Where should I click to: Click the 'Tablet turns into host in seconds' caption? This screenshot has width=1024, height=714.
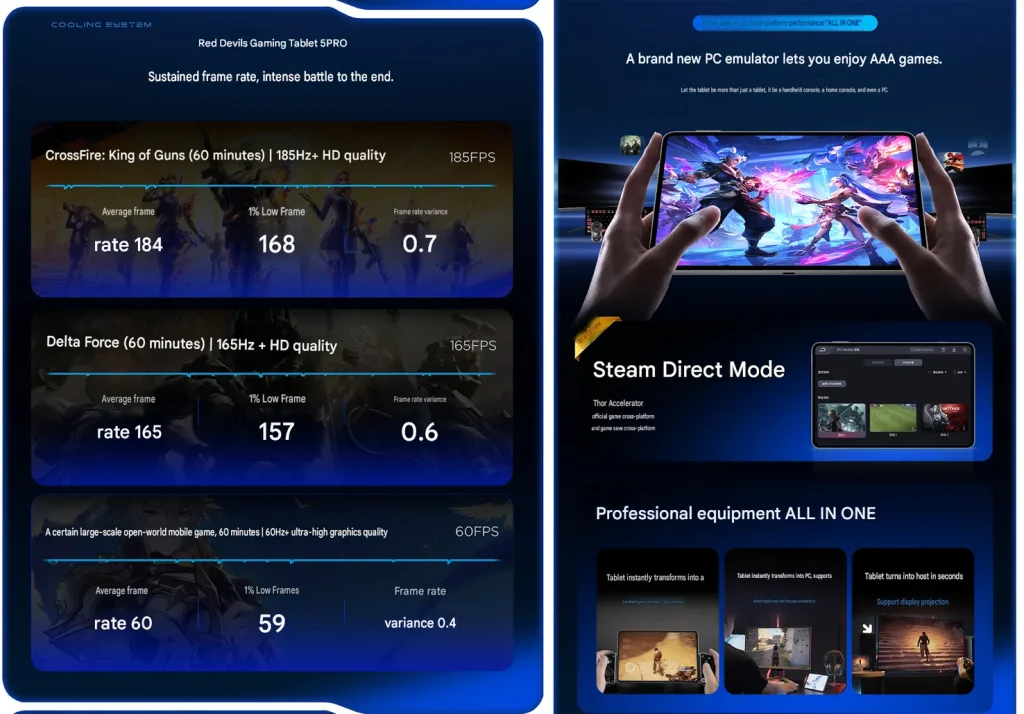point(914,576)
